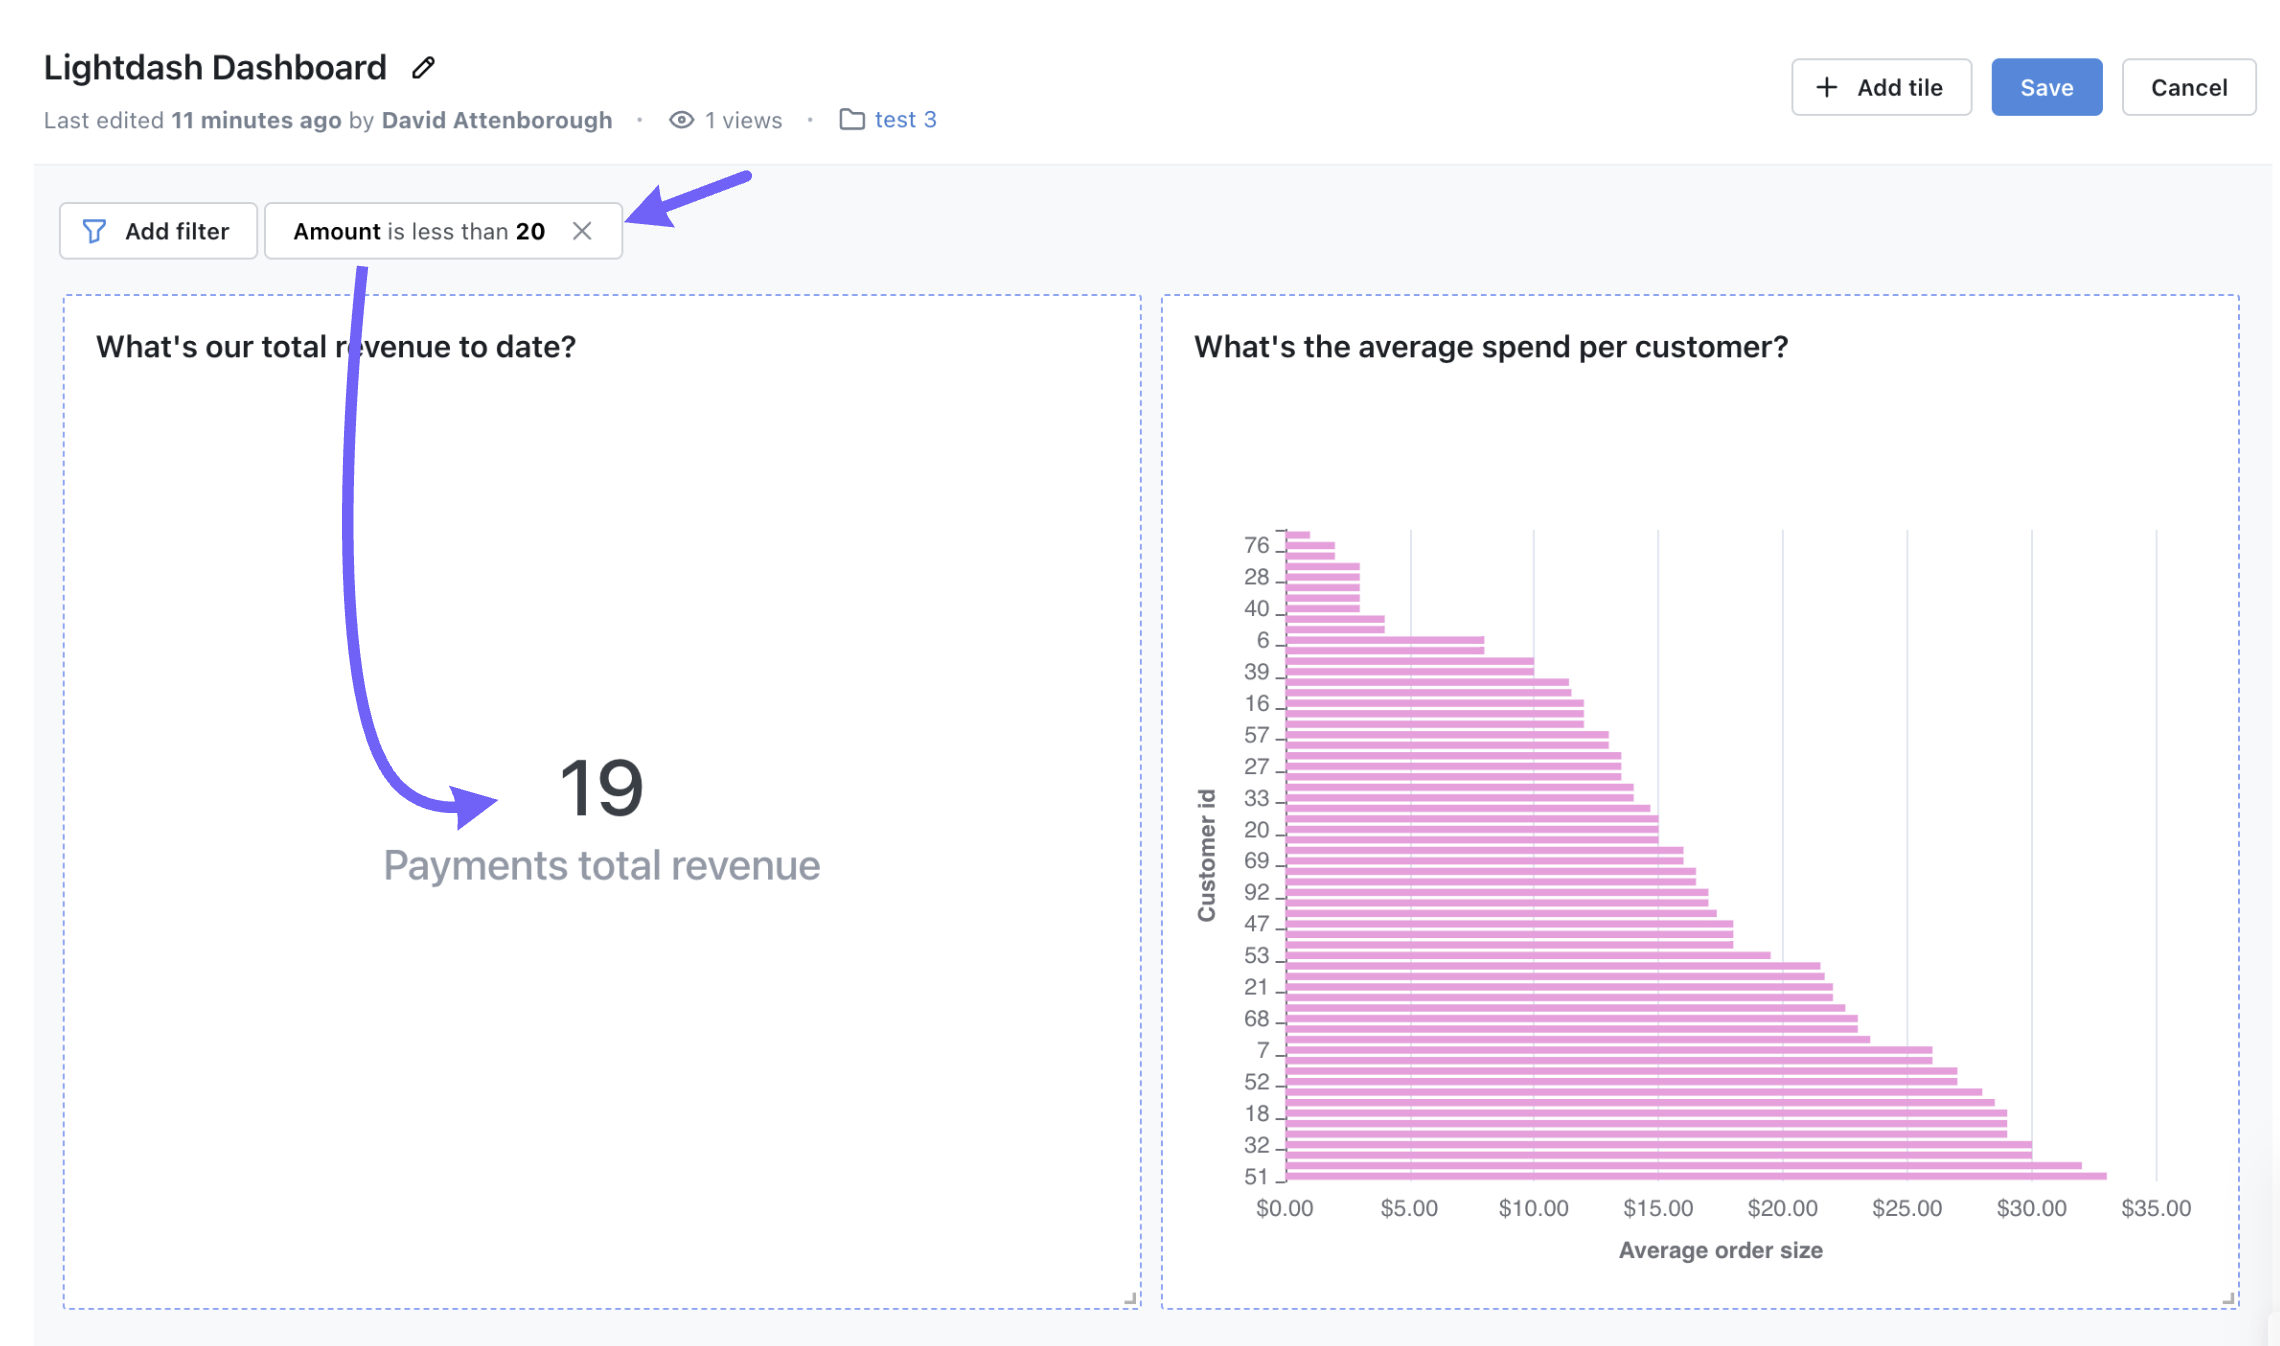Click the funnel icon in Add filter
The image size is (2280, 1346).
[94, 231]
